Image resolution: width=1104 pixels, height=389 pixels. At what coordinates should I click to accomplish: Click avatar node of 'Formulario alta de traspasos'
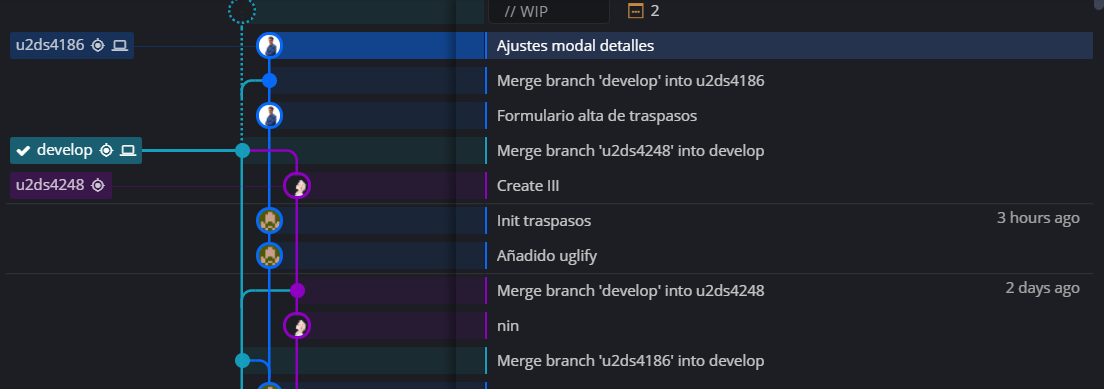(x=269, y=116)
